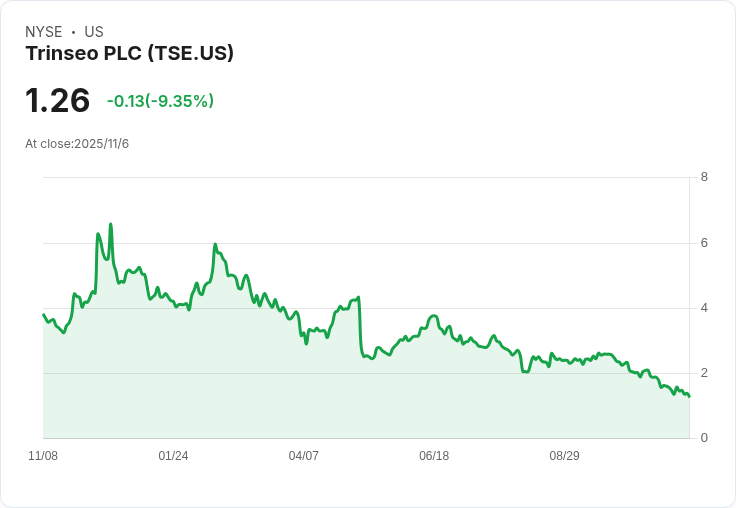This screenshot has height=508, width=736.
Task: Click the 4 value on the price axis
Action: click(x=704, y=308)
